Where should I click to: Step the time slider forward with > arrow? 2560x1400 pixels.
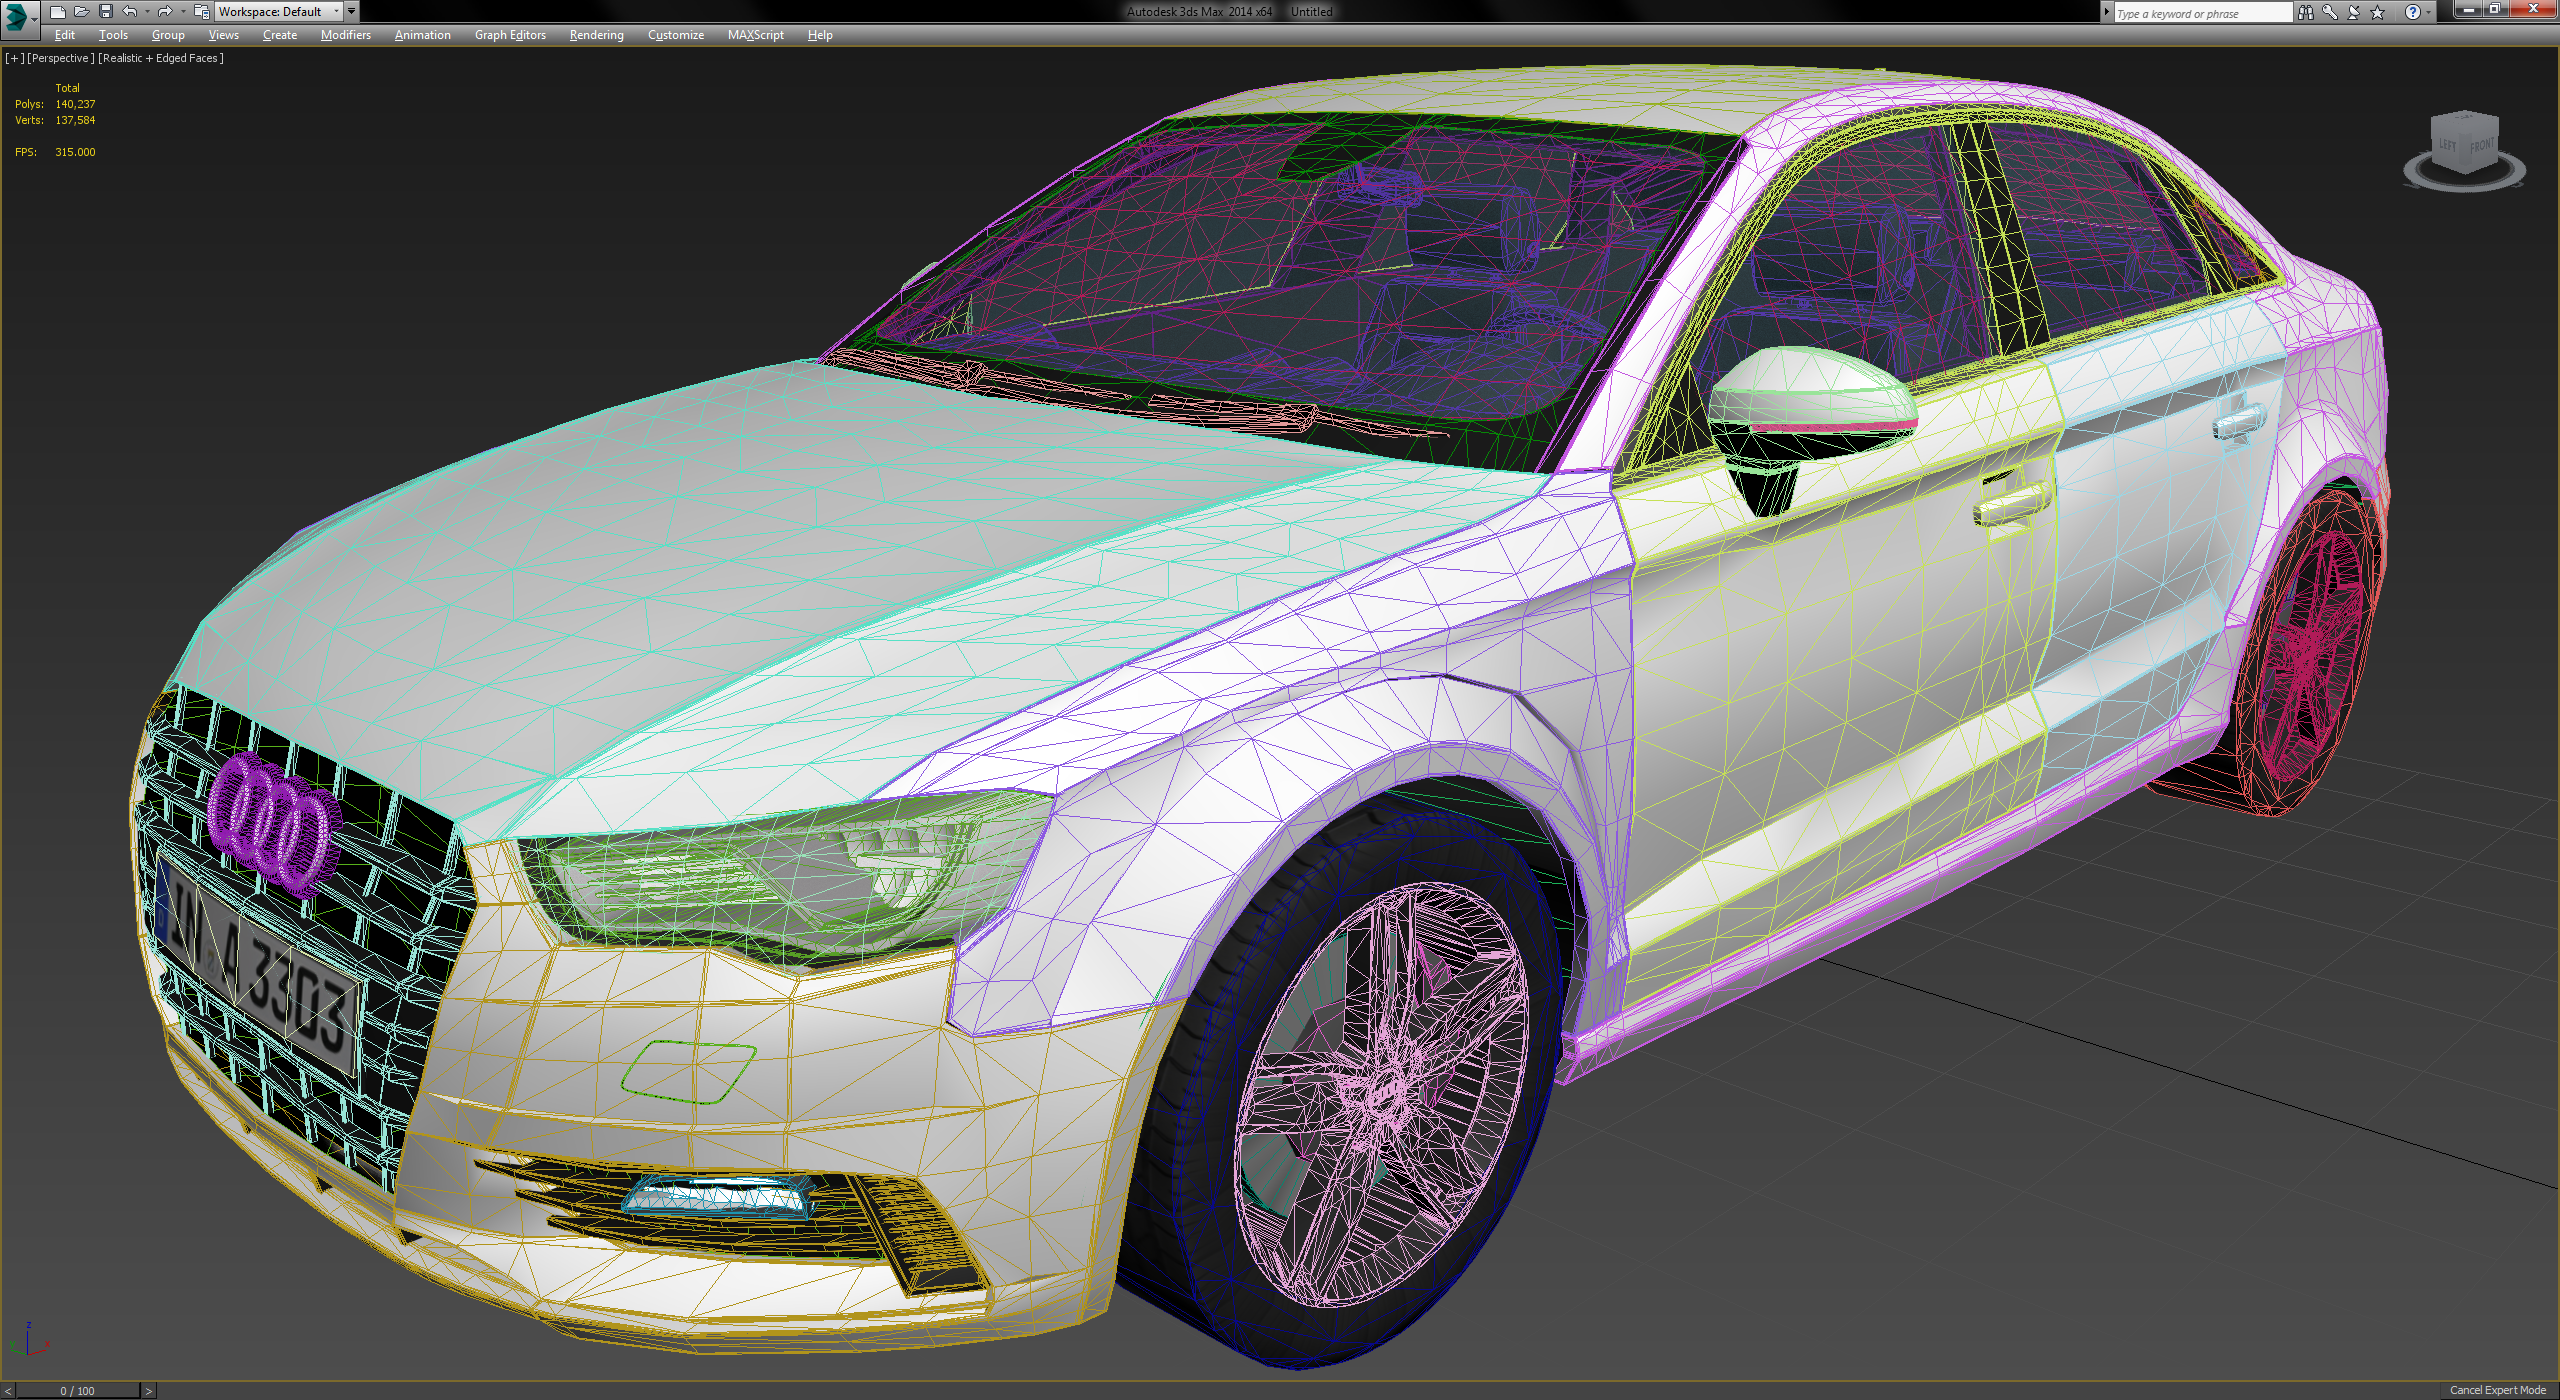(148, 1390)
